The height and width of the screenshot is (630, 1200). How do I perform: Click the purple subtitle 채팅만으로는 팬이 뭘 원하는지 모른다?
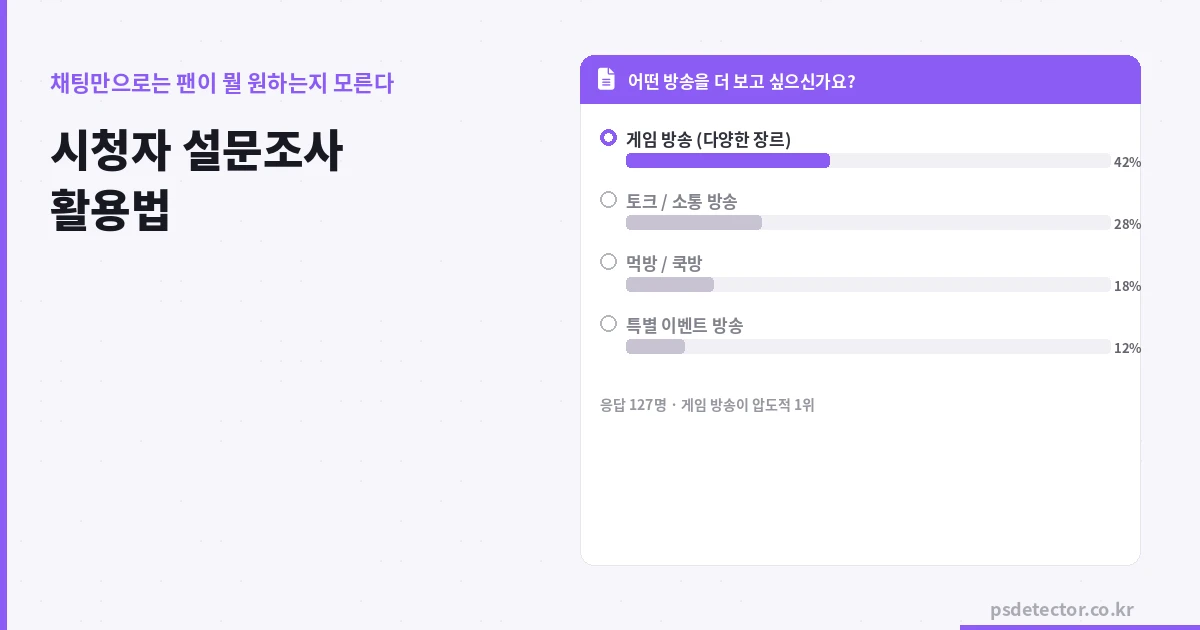[x=221, y=83]
